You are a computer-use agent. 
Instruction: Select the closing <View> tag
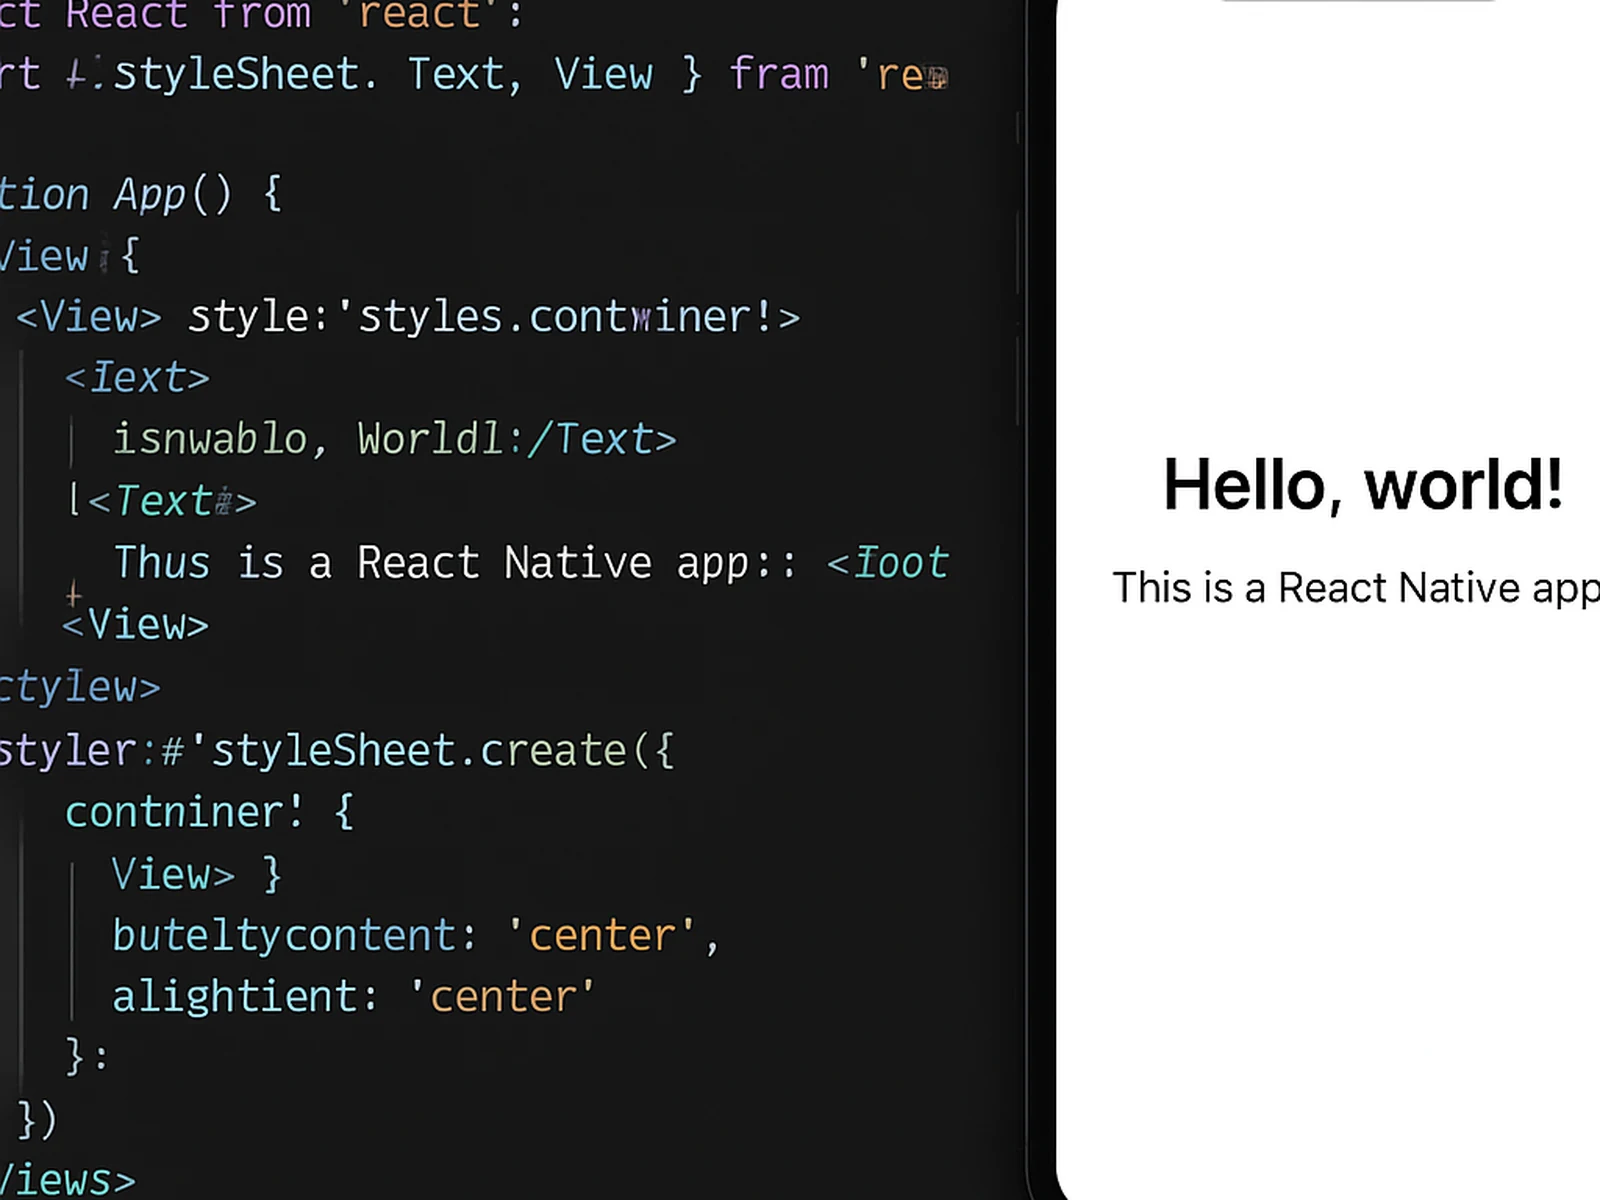pos(135,624)
